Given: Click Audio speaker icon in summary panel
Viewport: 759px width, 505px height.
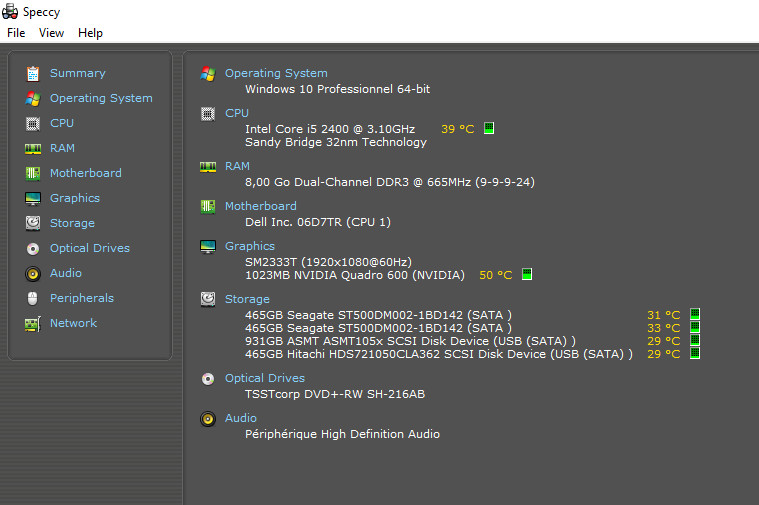Looking at the screenshot, I should [x=208, y=419].
